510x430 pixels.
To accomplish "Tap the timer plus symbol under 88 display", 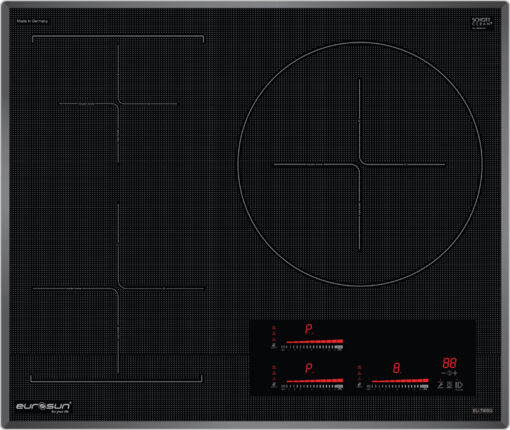I will (x=455, y=373).
